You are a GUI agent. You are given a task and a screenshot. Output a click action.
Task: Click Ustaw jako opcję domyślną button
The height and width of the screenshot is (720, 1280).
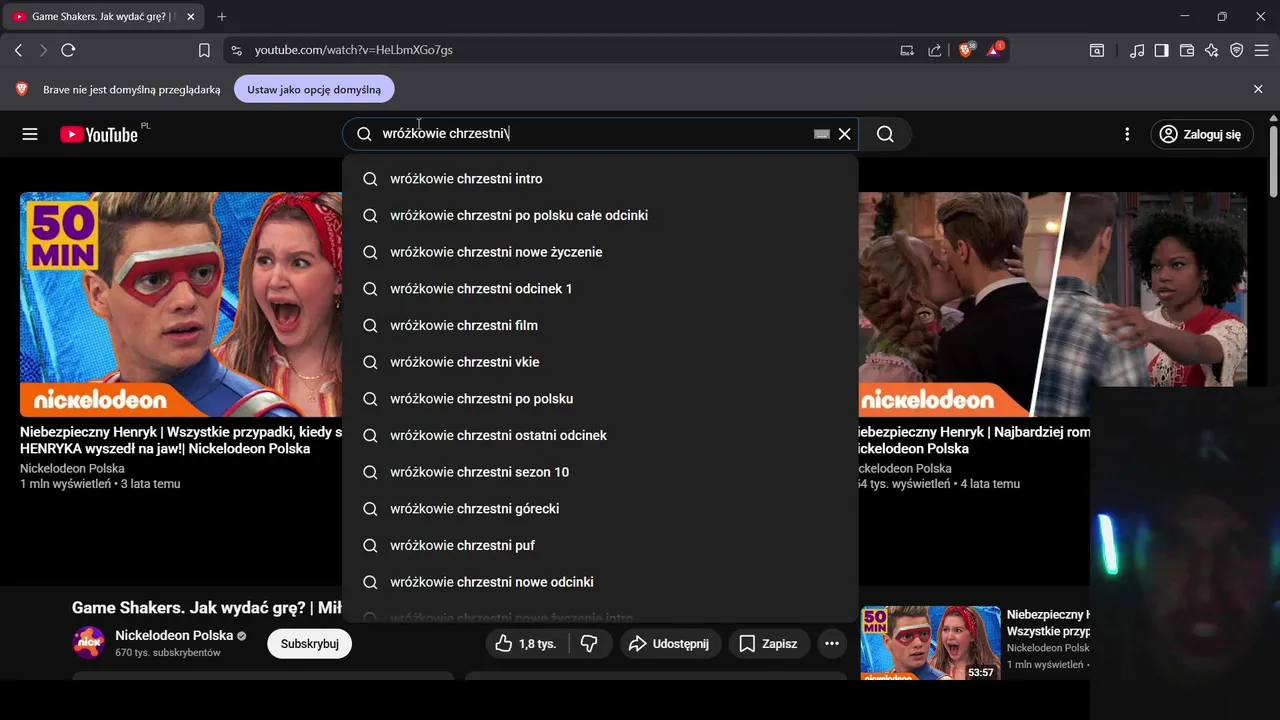point(314,89)
